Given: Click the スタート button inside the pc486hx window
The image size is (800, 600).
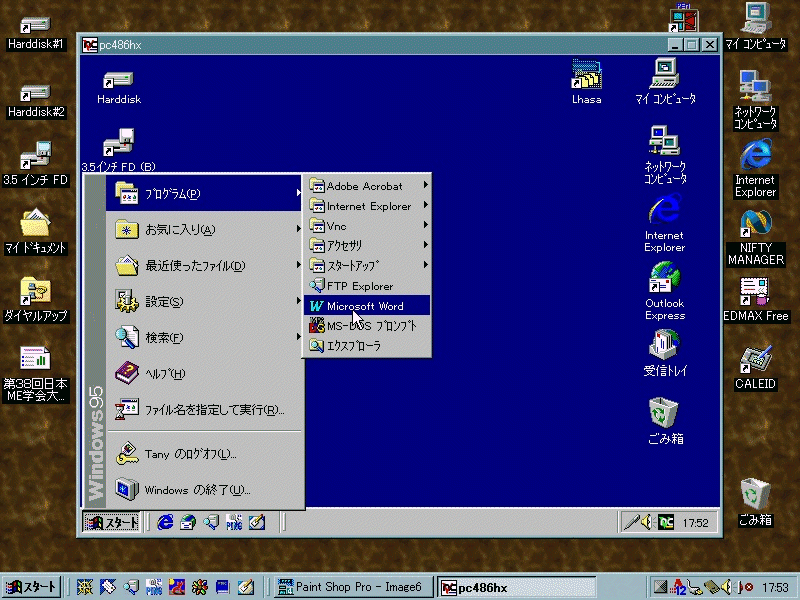Looking at the screenshot, I should (111, 522).
